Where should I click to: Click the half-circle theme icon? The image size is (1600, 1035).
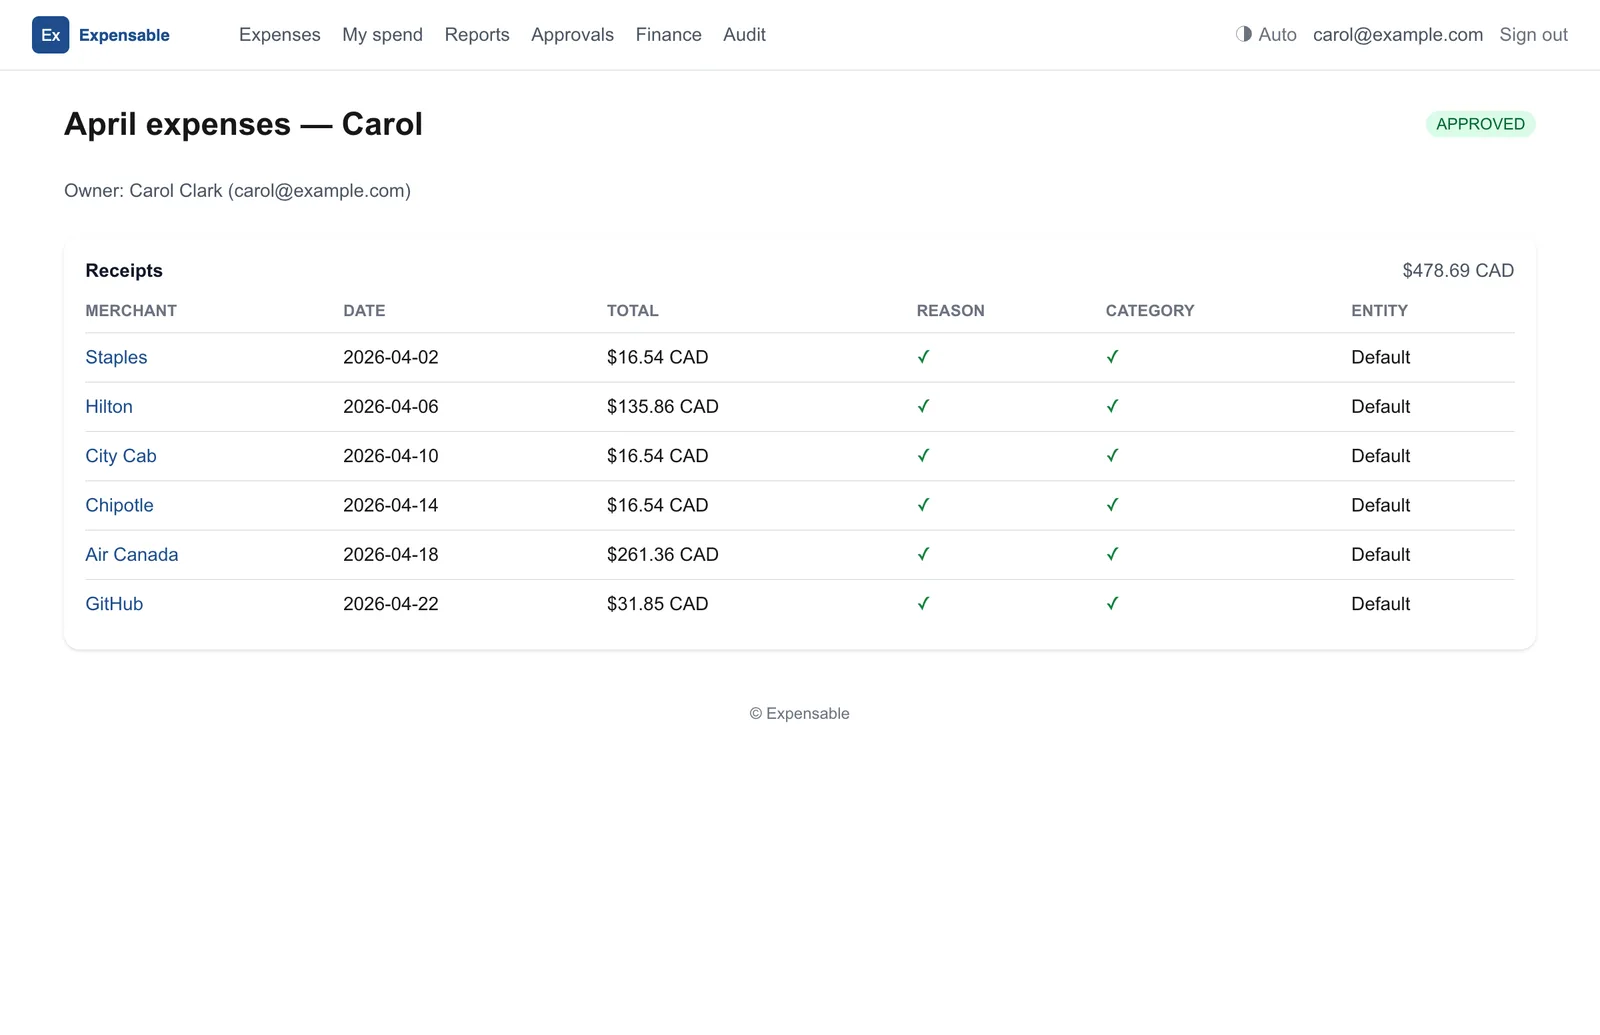pos(1244,34)
